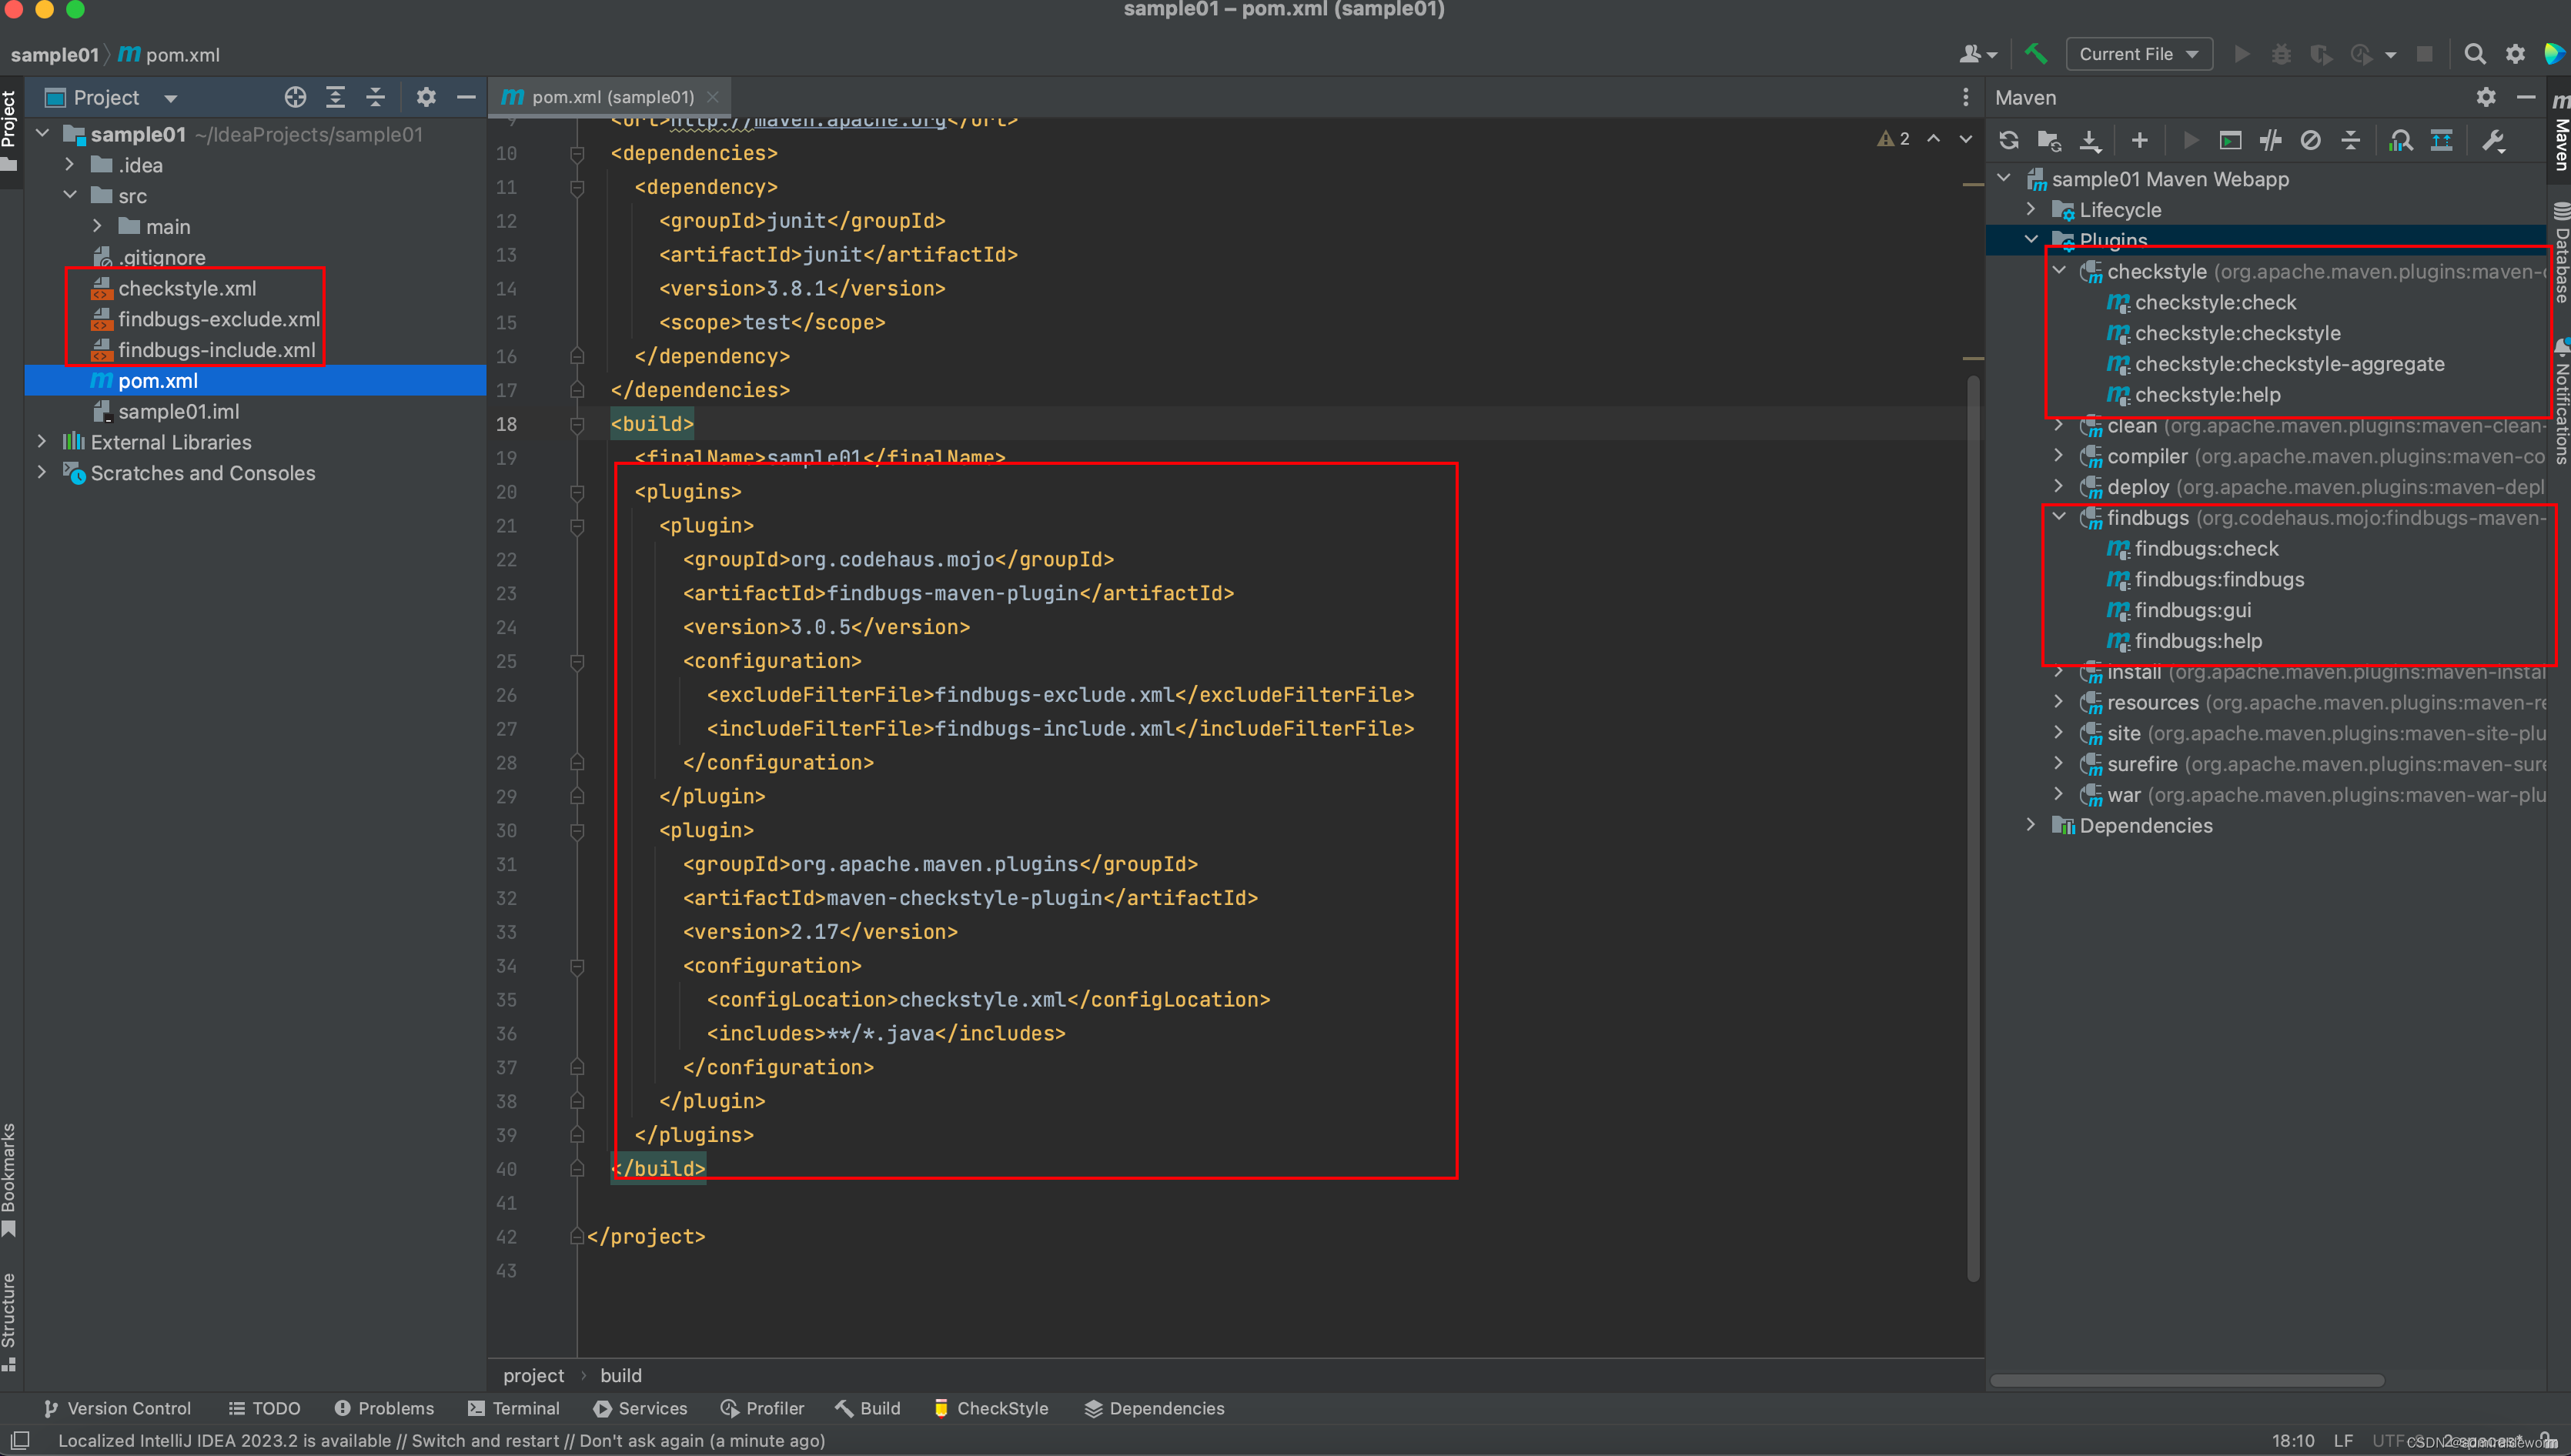Screen dimensions: 2571x1456
Task: Click 'build' breadcrumb at editor bottom
Action: tap(620, 1375)
